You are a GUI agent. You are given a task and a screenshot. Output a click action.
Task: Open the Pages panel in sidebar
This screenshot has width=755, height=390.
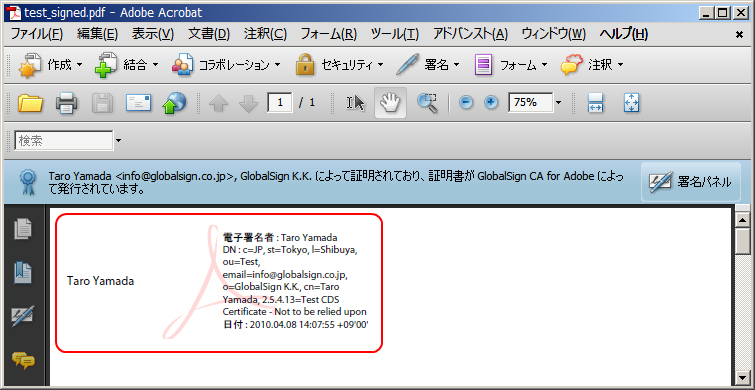pyautogui.click(x=23, y=229)
